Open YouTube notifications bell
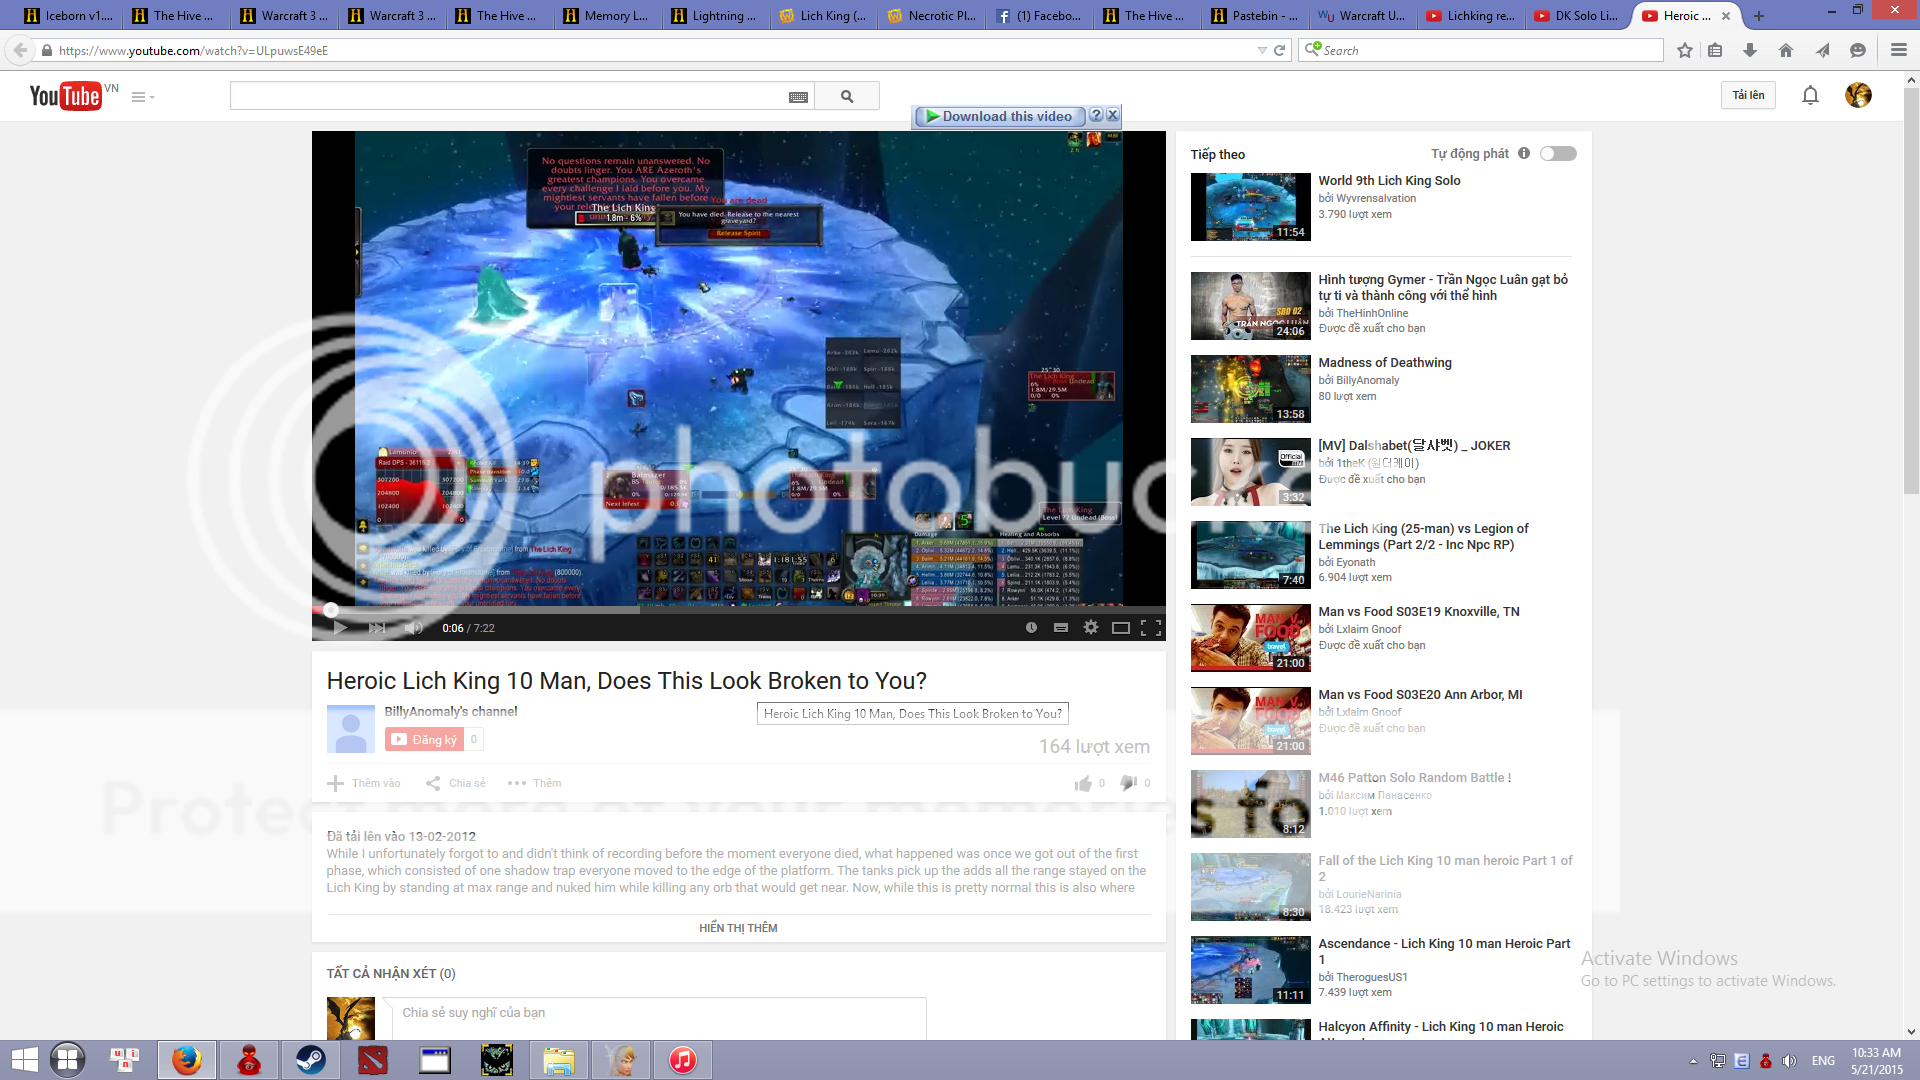The width and height of the screenshot is (1920, 1080). (x=1810, y=96)
